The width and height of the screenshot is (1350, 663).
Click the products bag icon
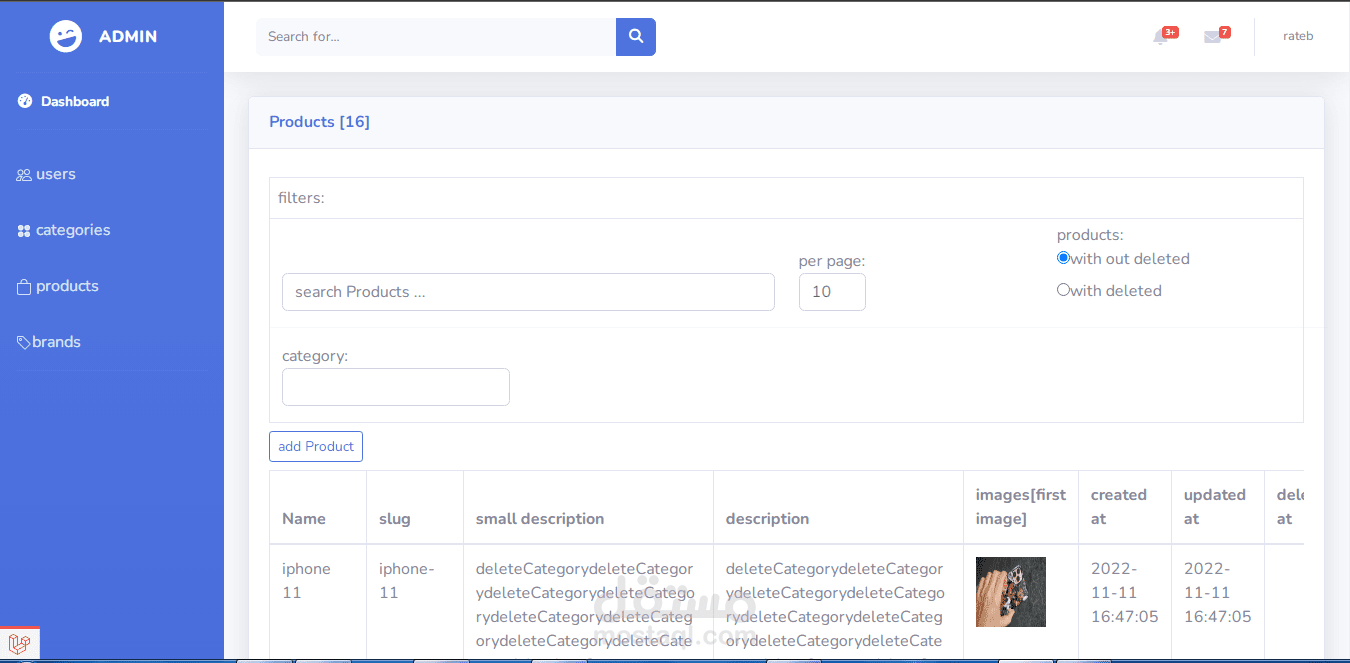pos(24,287)
